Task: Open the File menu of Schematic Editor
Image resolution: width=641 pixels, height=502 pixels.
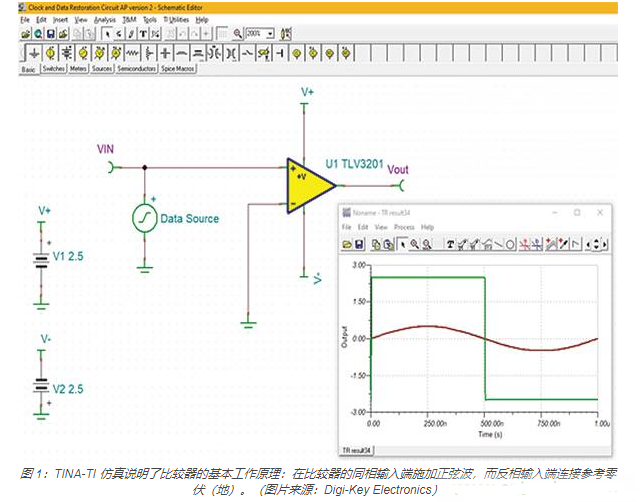Action: coord(25,20)
